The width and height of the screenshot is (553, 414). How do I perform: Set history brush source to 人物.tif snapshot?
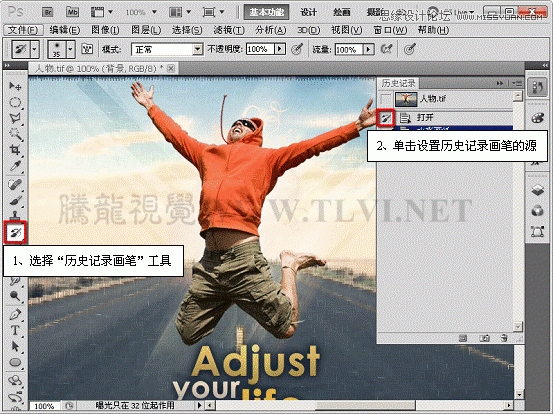coord(386,99)
